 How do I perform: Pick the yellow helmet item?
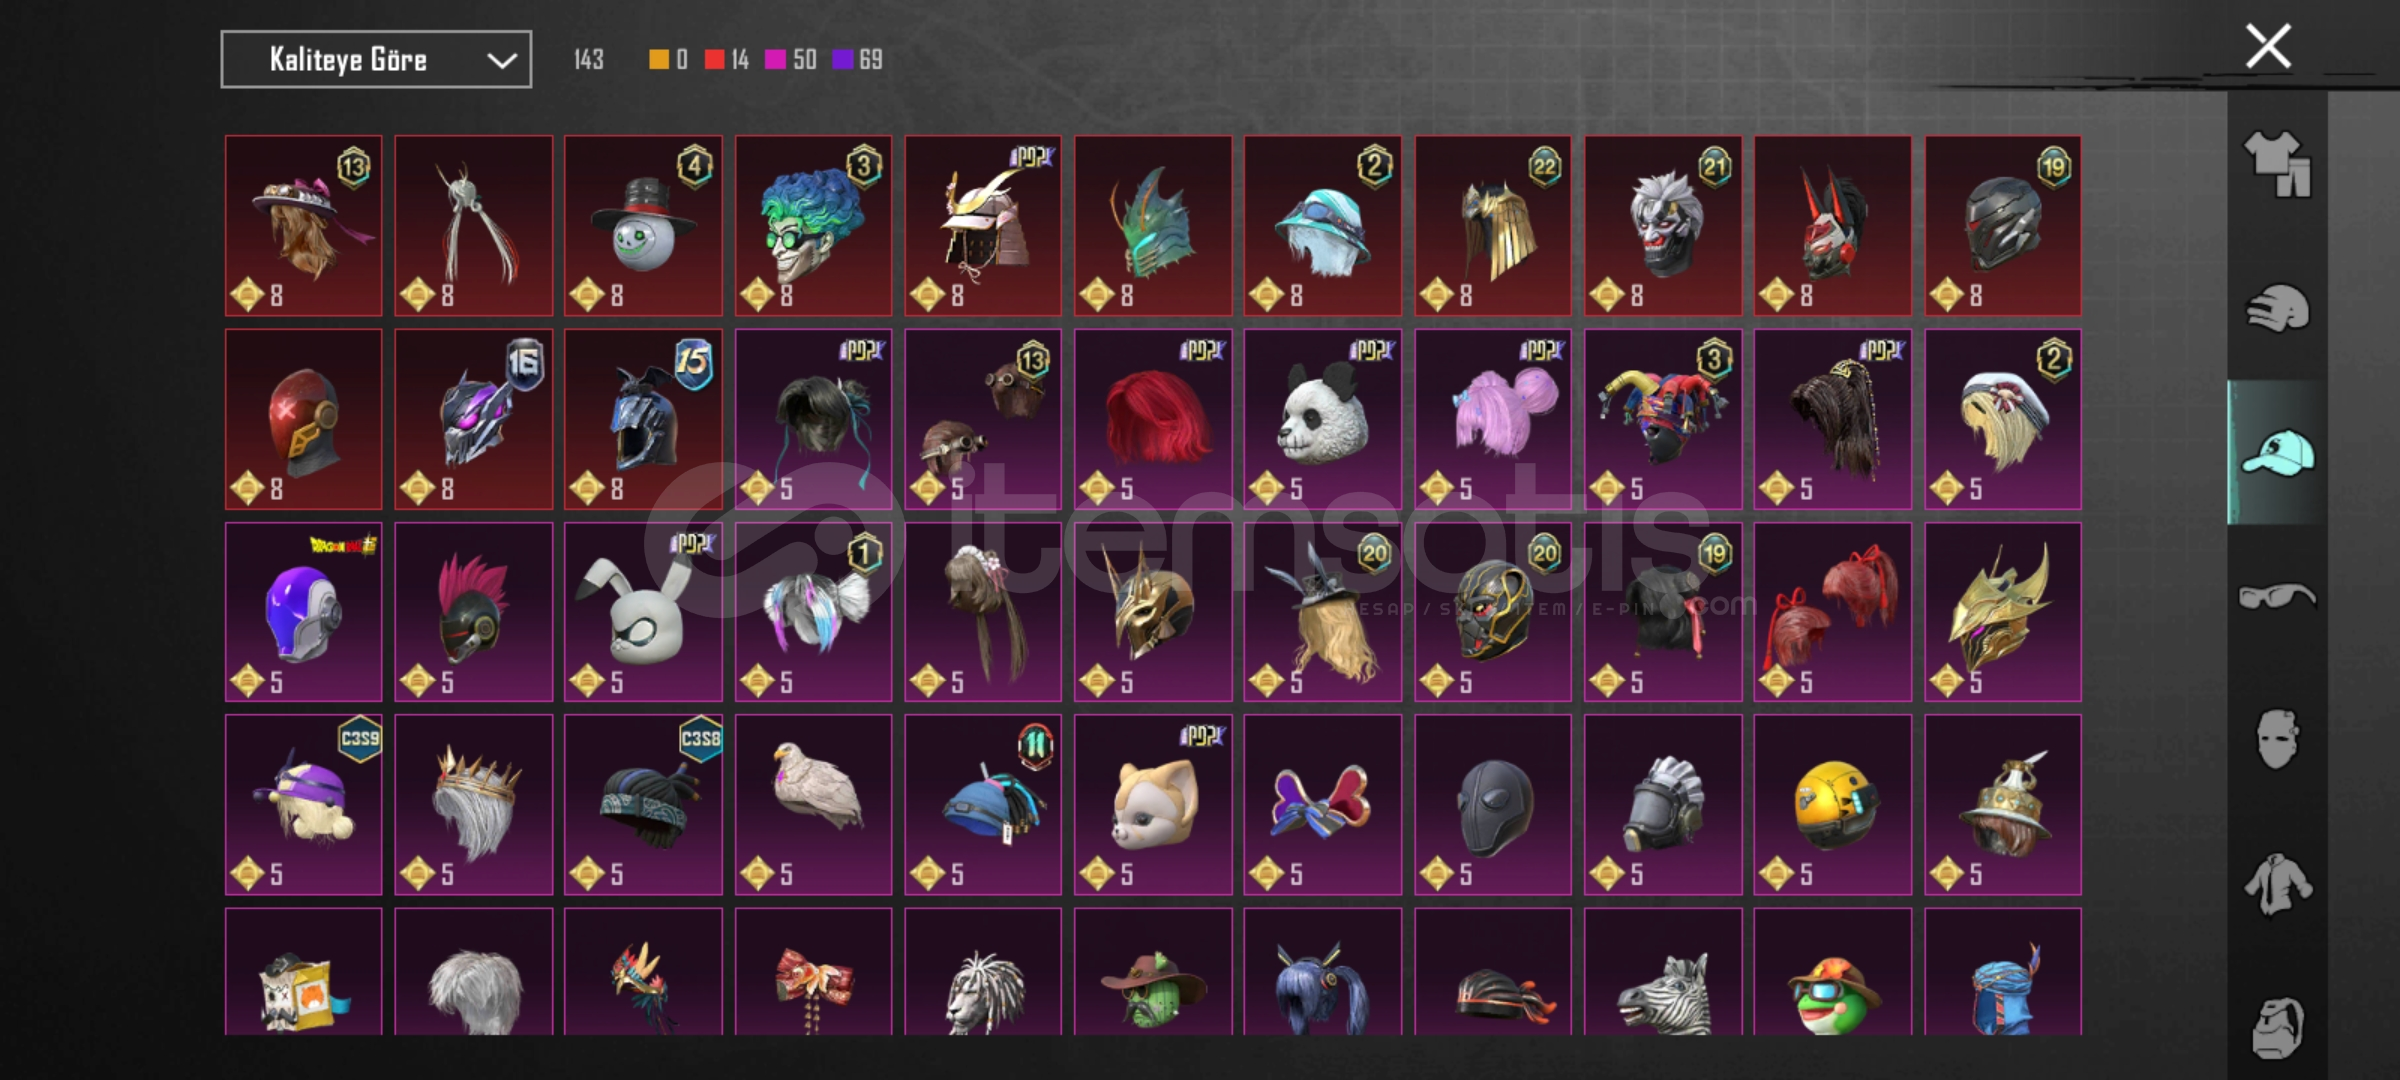pyautogui.click(x=1833, y=805)
